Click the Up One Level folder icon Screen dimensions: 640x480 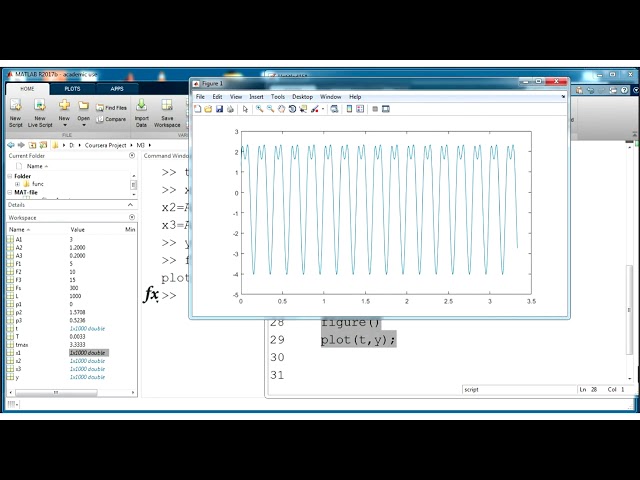pos(32,145)
